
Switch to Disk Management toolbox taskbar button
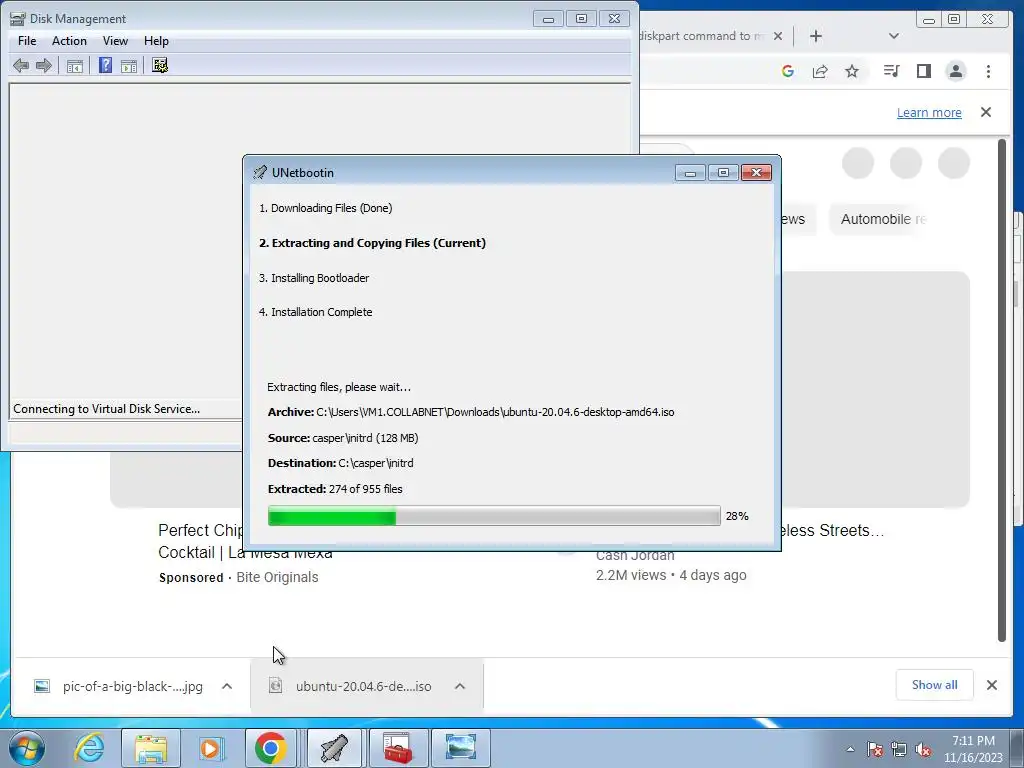pyautogui.click(x=397, y=748)
